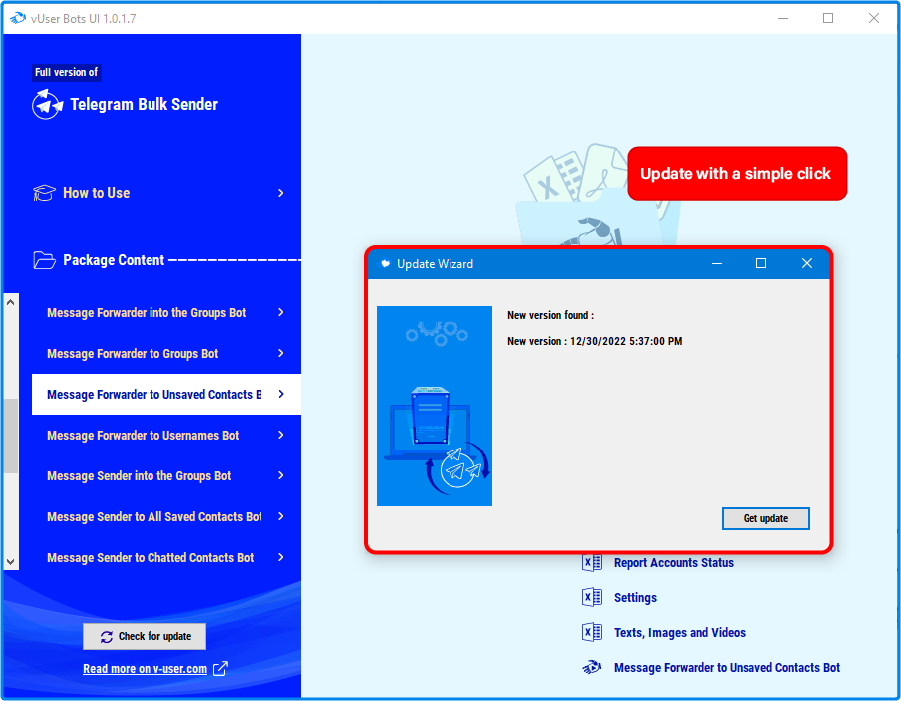Click the Telegram Bulk Sender title text
The height and width of the screenshot is (701, 901).
[144, 105]
